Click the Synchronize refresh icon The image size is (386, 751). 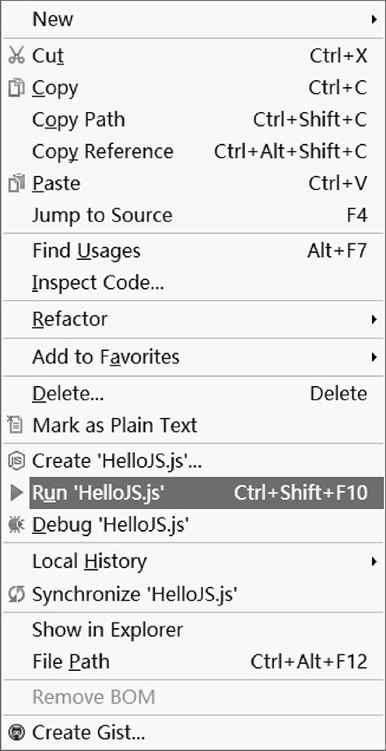pyautogui.click(x=16, y=594)
